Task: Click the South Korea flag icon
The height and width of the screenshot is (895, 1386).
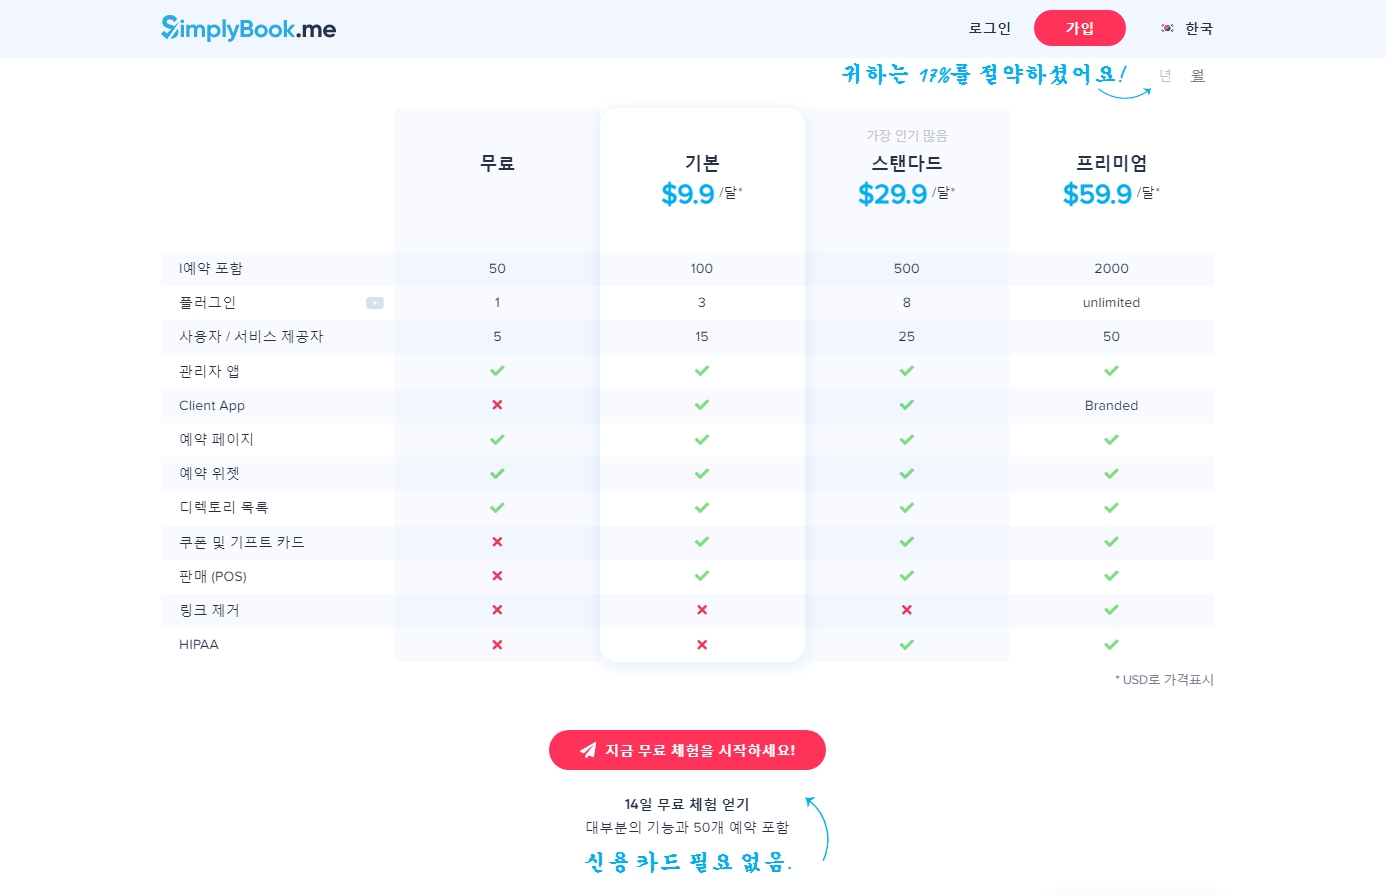Action: (x=1167, y=28)
